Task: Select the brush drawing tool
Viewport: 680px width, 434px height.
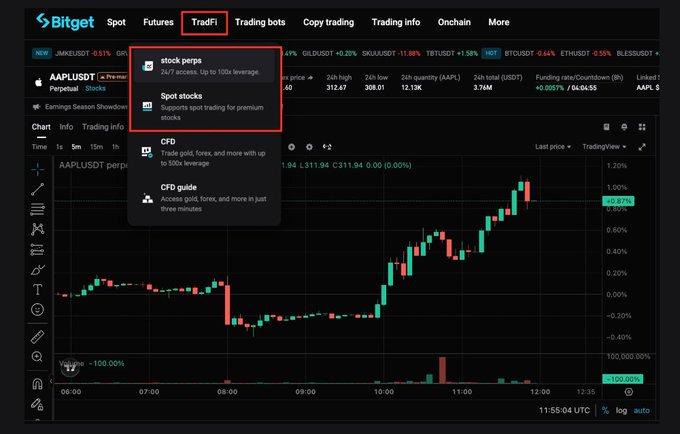Action: click(x=38, y=270)
